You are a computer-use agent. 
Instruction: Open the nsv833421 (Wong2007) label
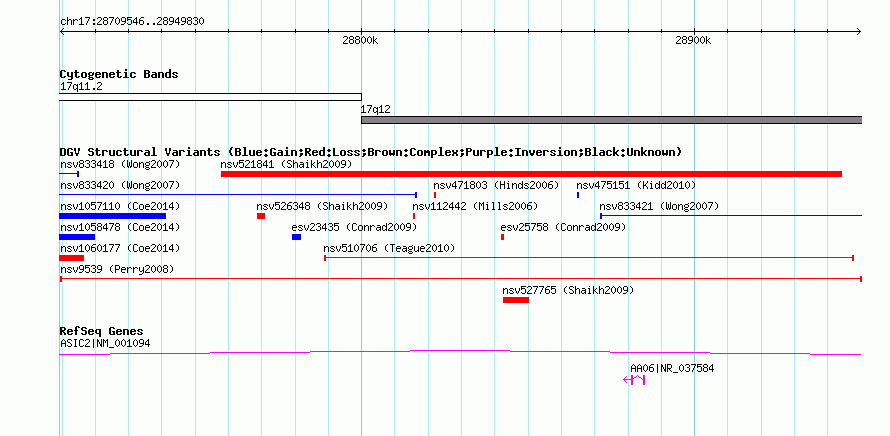click(659, 206)
